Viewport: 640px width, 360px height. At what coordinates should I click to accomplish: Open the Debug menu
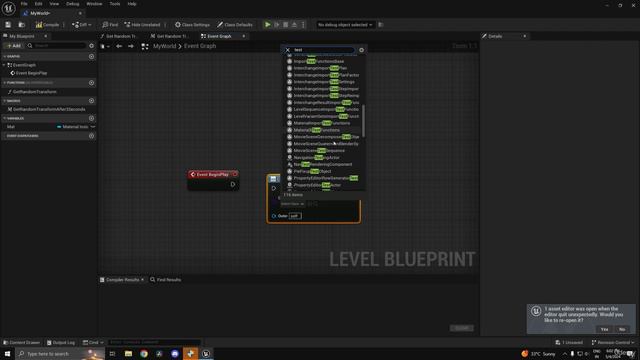pos(73,4)
